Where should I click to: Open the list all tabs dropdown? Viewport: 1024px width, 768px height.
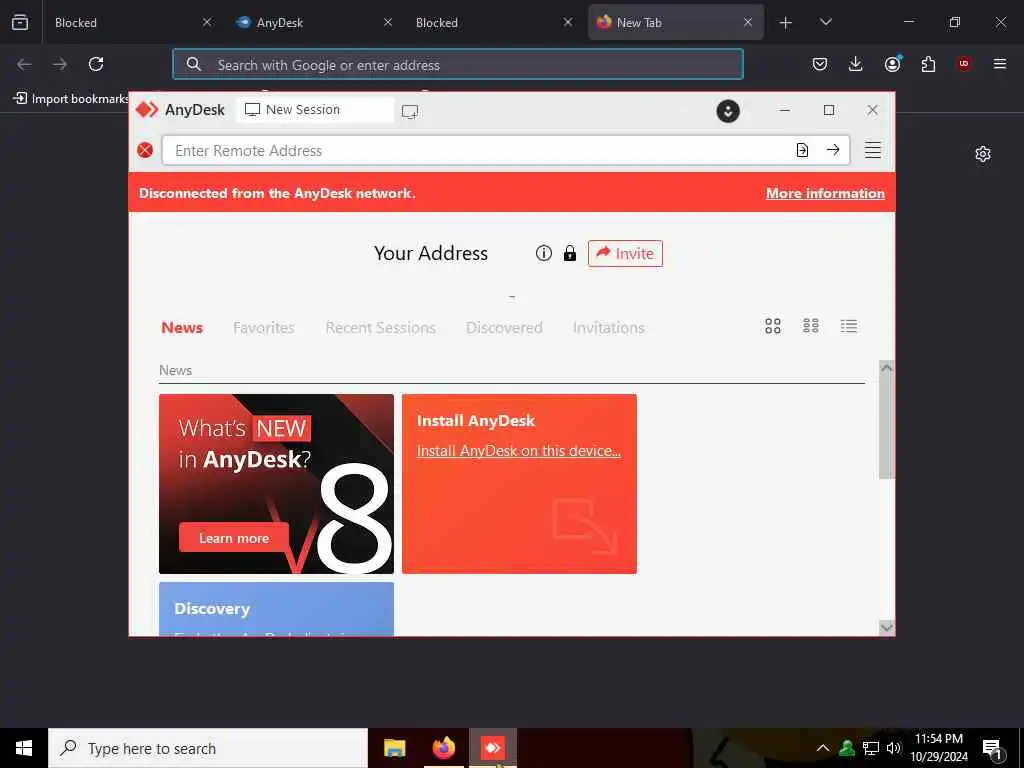(x=825, y=22)
